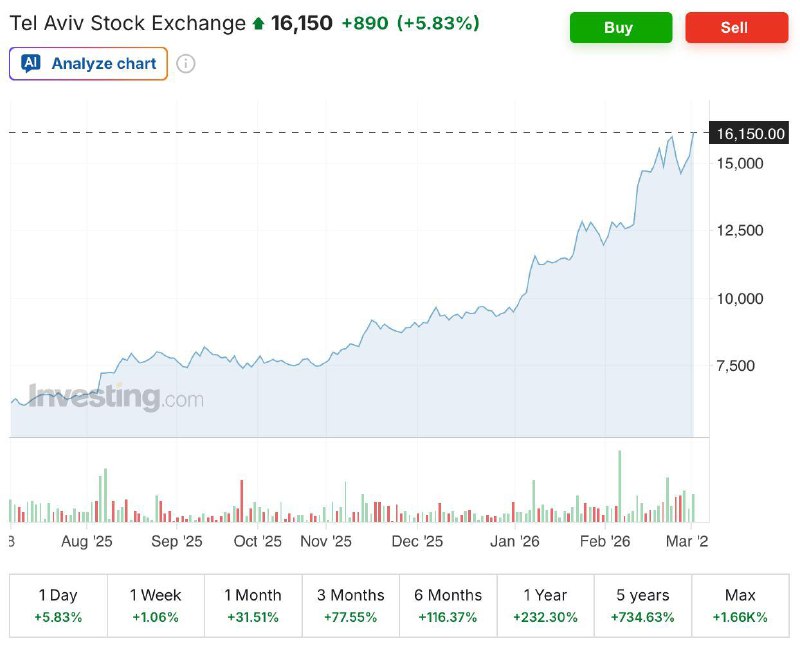Select the 1 Week time range

tap(155, 606)
